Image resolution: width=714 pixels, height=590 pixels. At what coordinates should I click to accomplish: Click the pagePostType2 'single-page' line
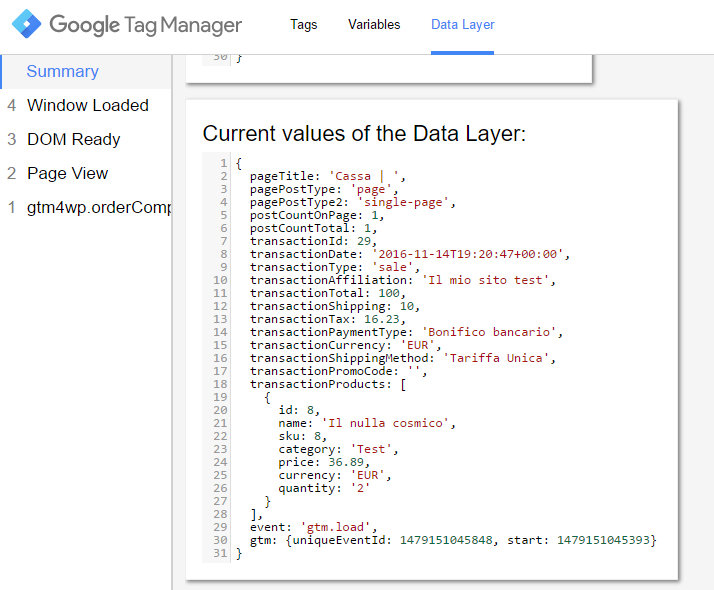(x=352, y=202)
